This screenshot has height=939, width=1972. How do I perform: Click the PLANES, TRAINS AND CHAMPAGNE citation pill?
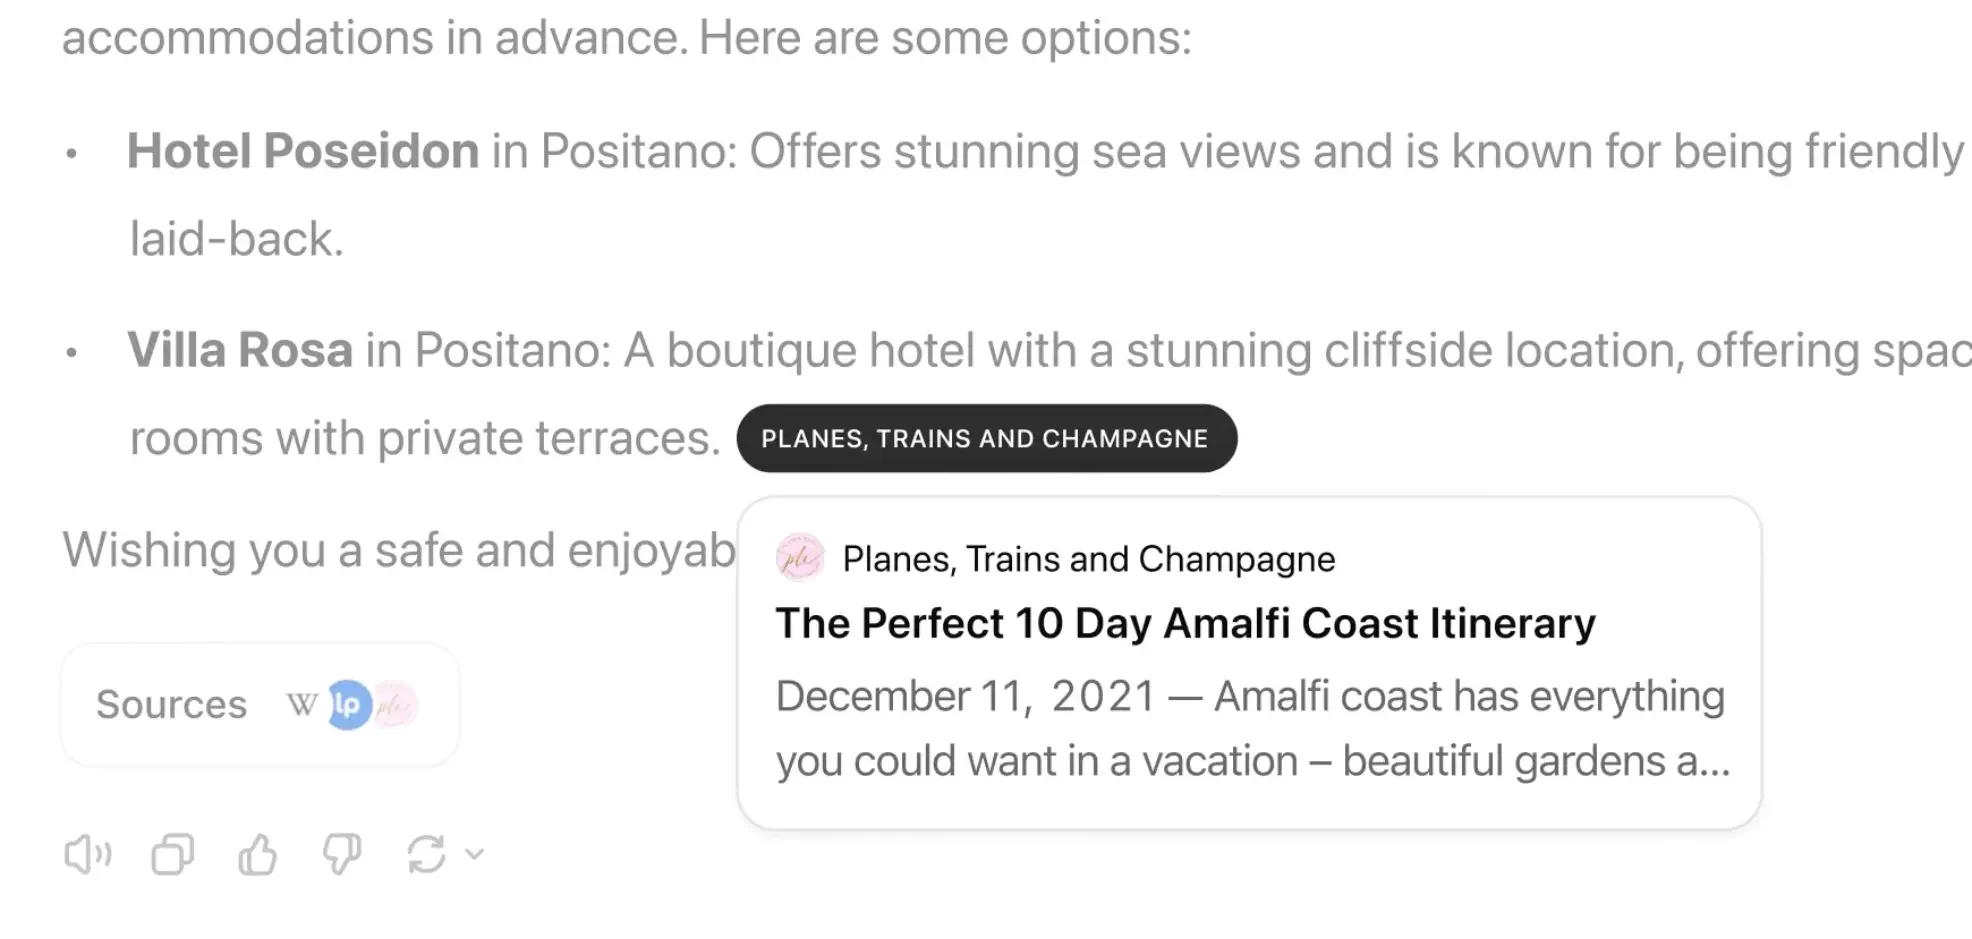[986, 439]
